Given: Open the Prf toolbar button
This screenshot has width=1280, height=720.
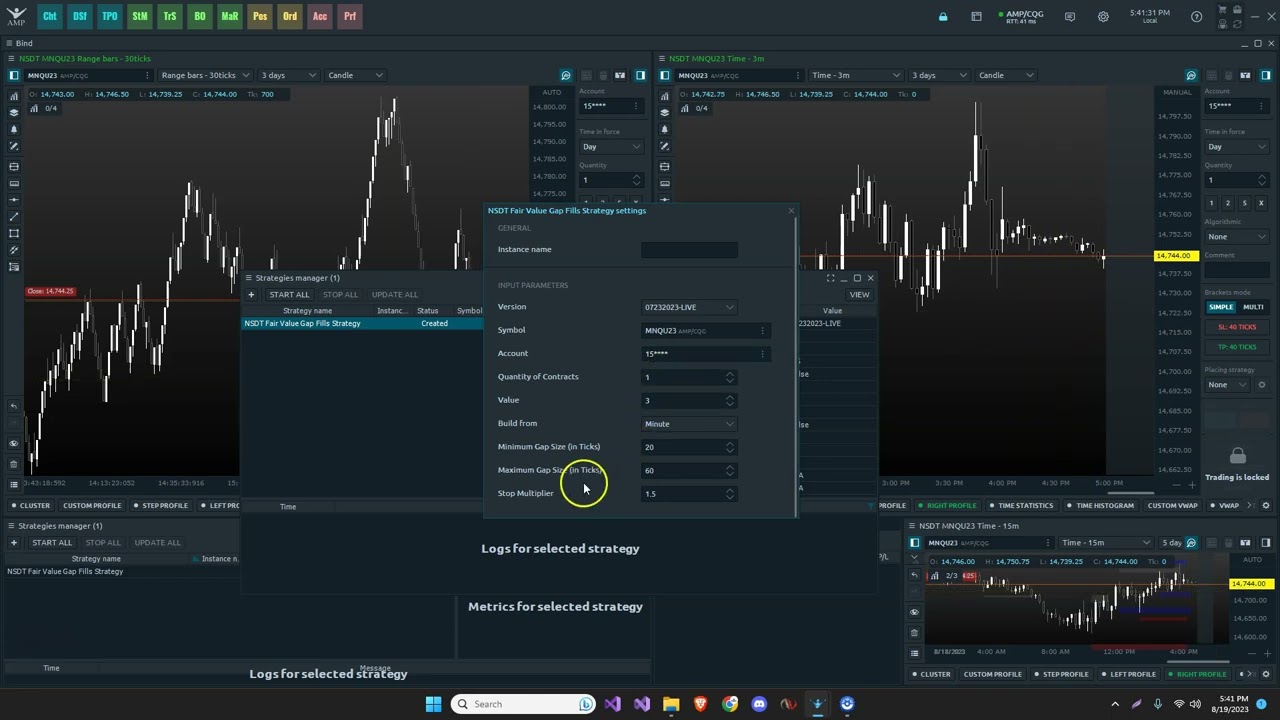Looking at the screenshot, I should (350, 16).
